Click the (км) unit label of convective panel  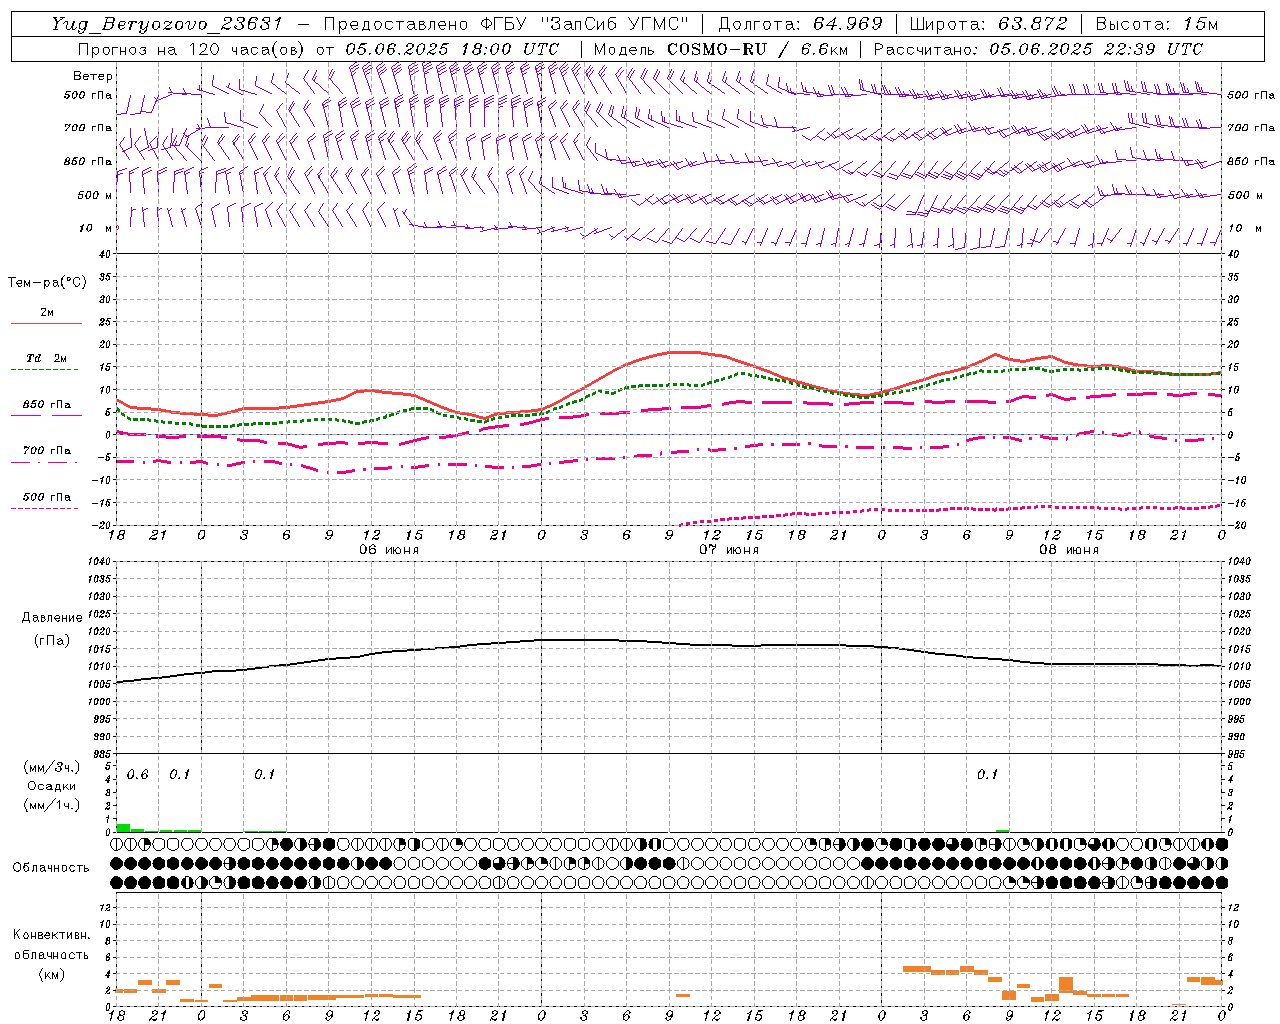[x=52, y=974]
